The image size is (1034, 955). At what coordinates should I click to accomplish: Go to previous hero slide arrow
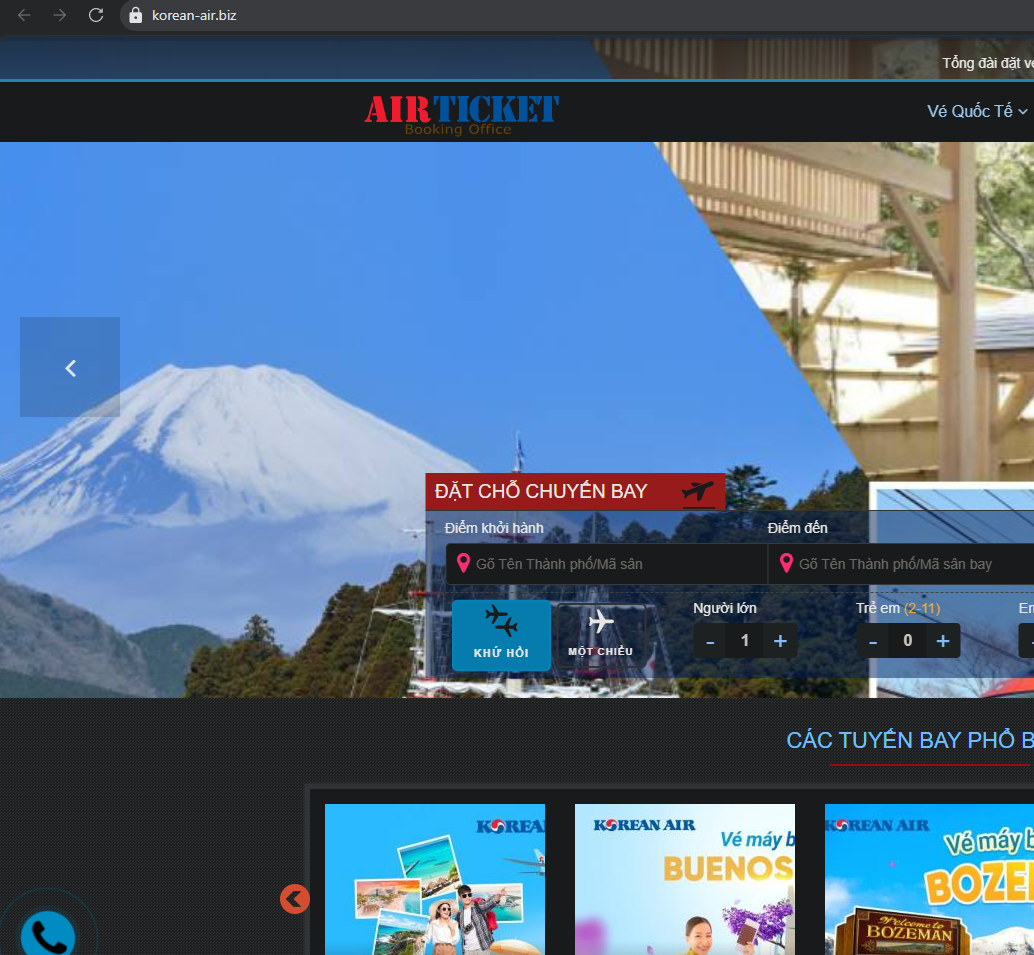pyautogui.click(x=70, y=367)
